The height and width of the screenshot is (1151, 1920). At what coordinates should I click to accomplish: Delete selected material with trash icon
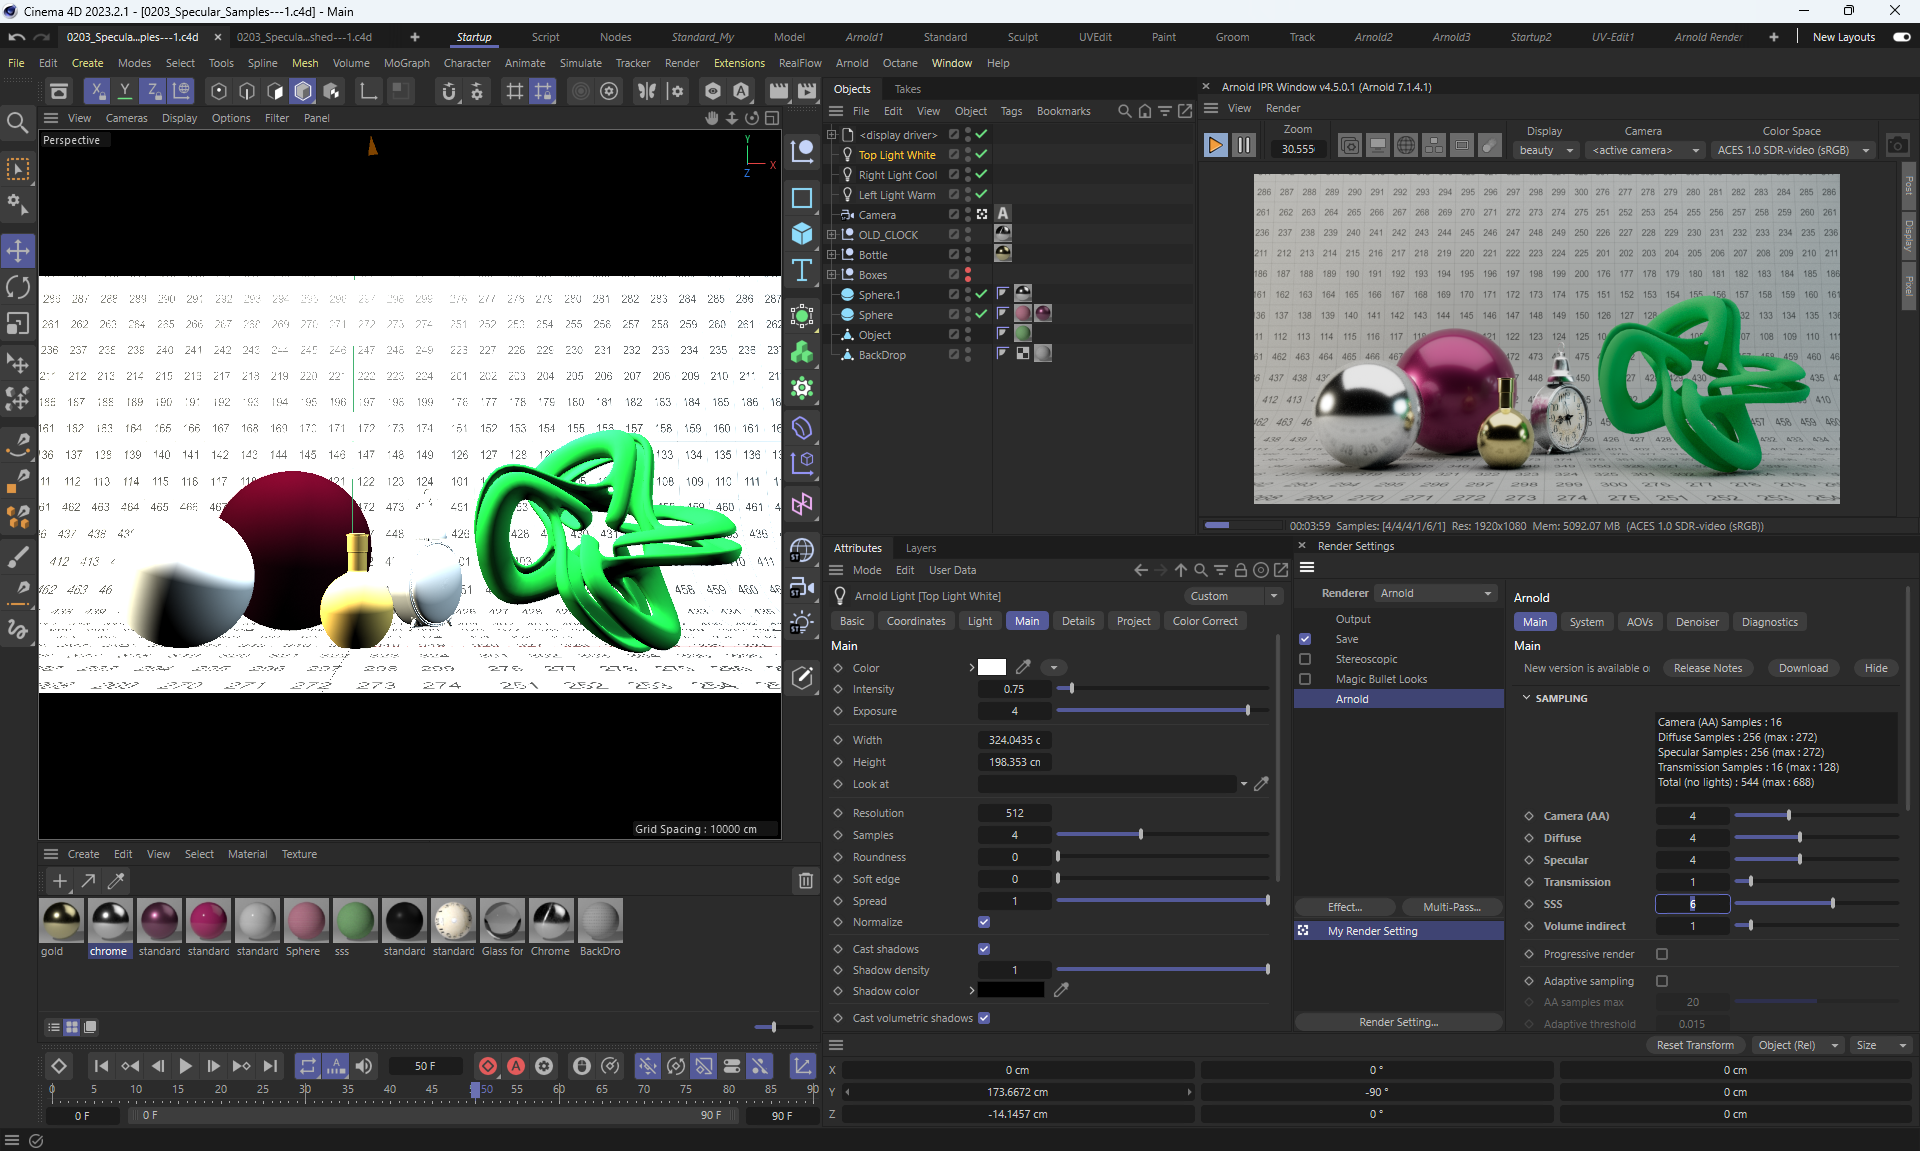click(x=805, y=881)
